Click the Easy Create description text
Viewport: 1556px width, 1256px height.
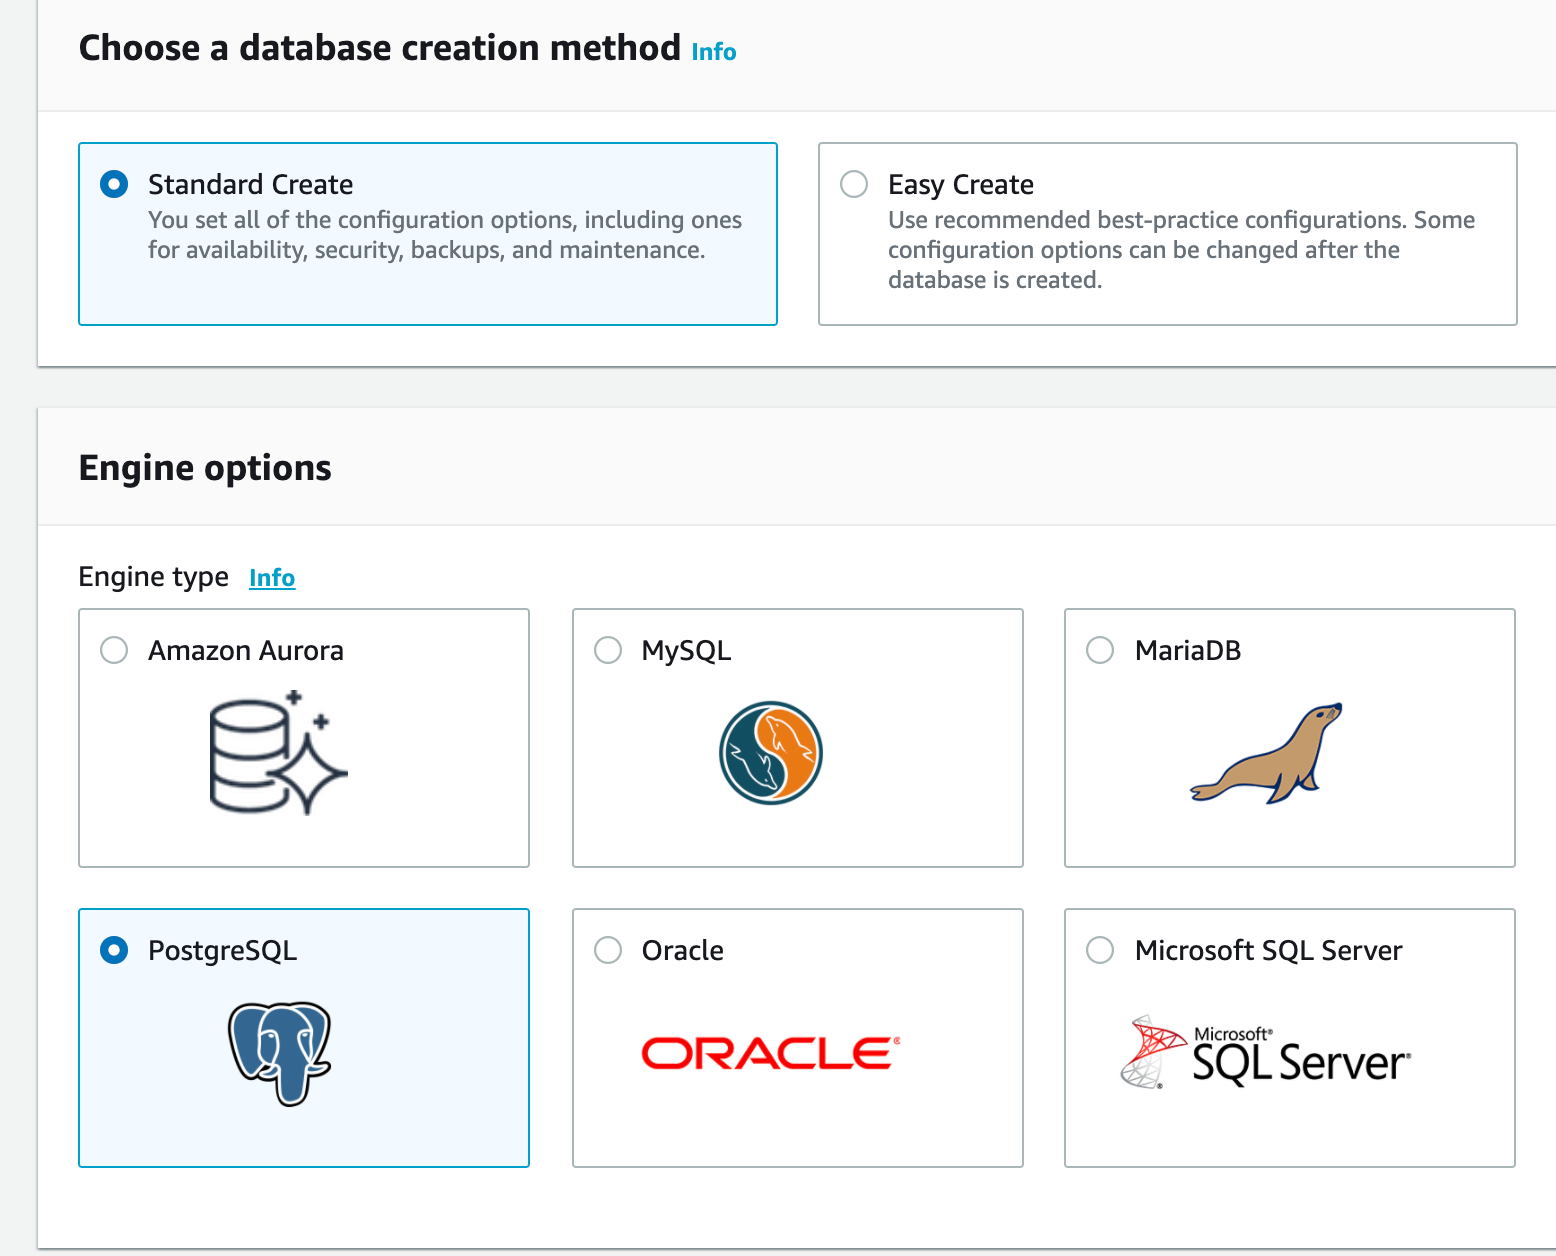[1180, 250]
